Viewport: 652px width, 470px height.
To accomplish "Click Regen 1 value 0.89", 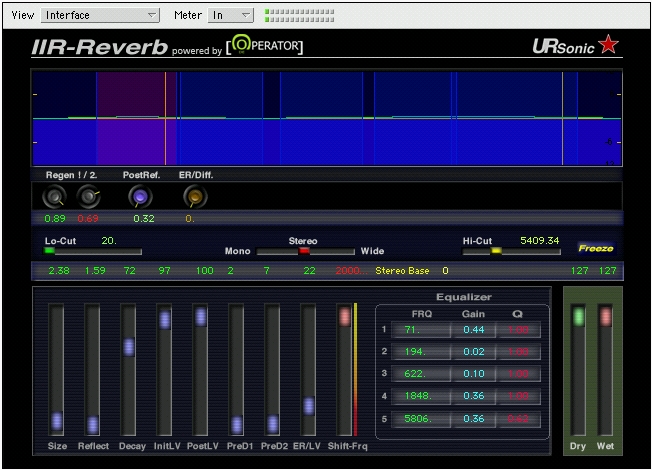I will pyautogui.click(x=55, y=218).
